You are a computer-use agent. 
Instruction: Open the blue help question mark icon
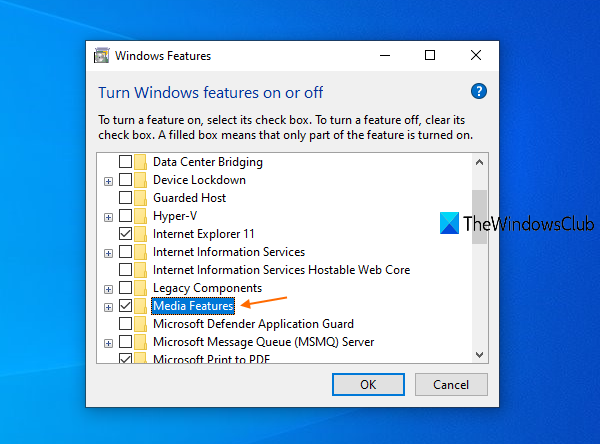point(479,91)
